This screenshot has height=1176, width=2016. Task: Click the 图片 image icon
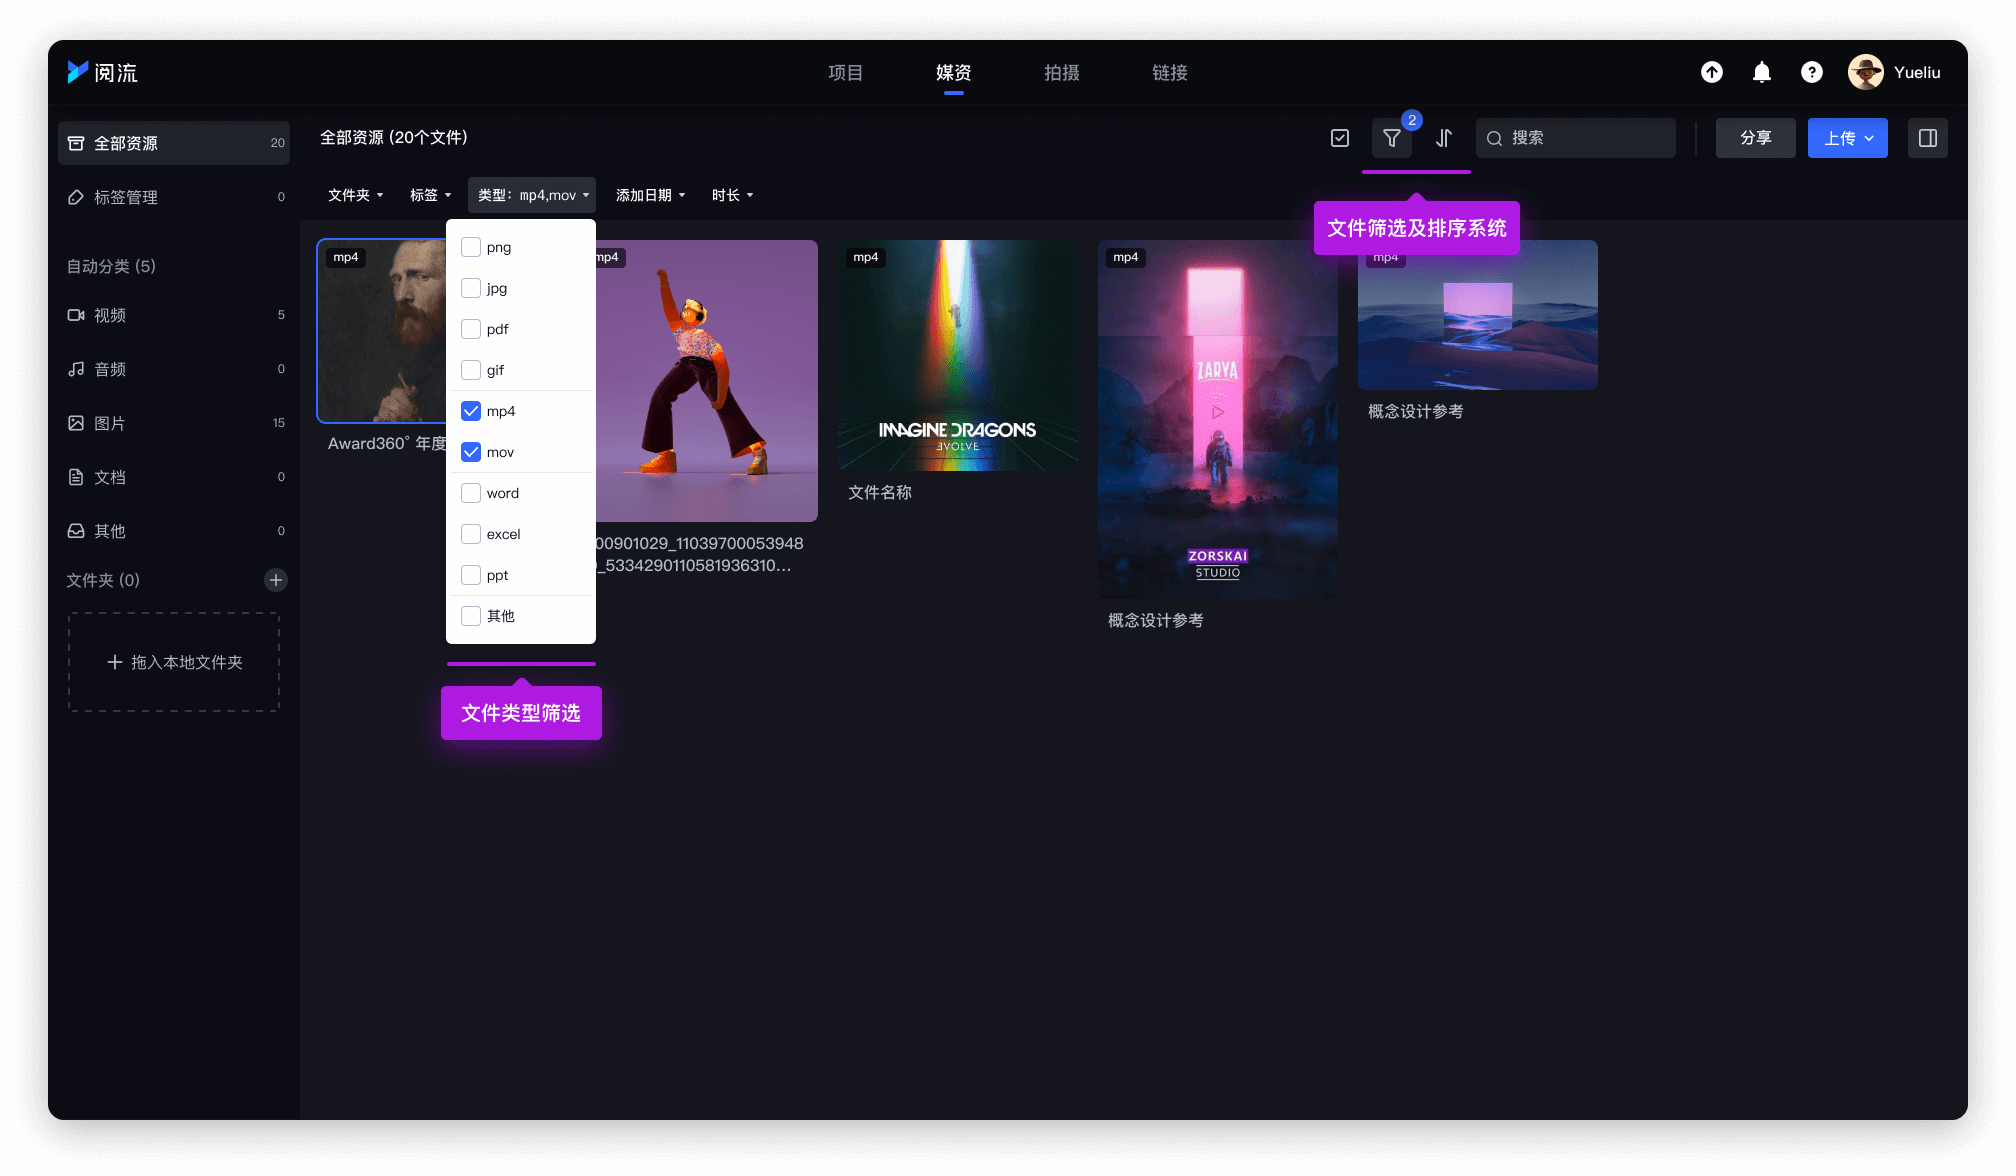[76, 423]
